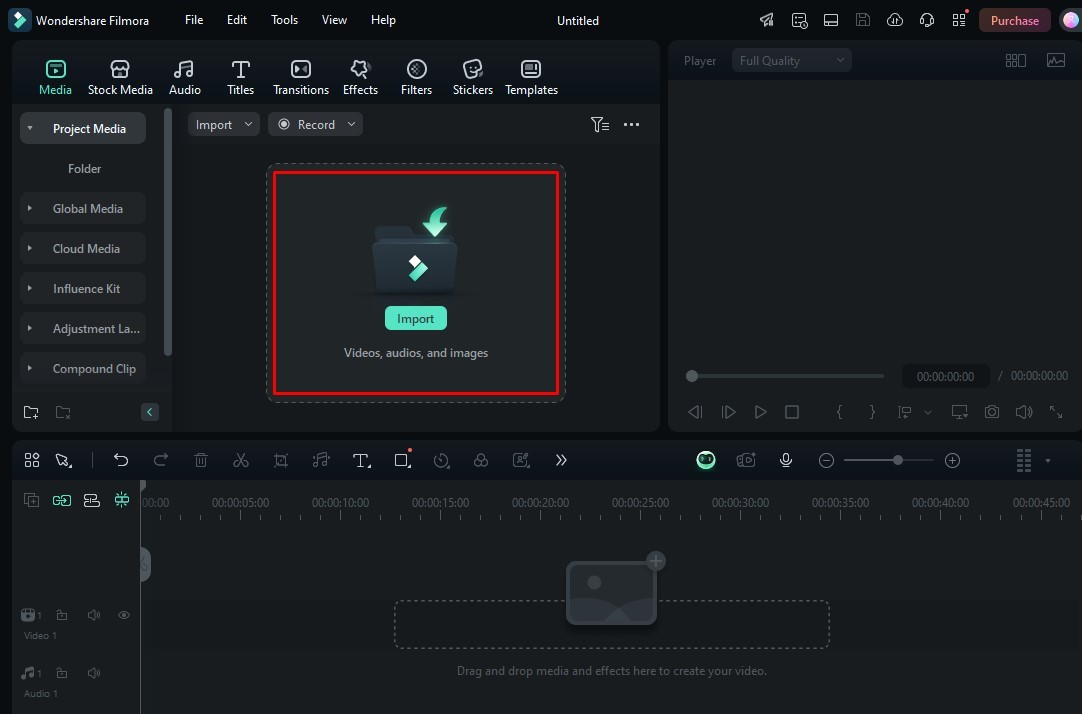1082x714 pixels.
Task: Click the split scissors icon in timeline toolbar
Action: (241, 460)
